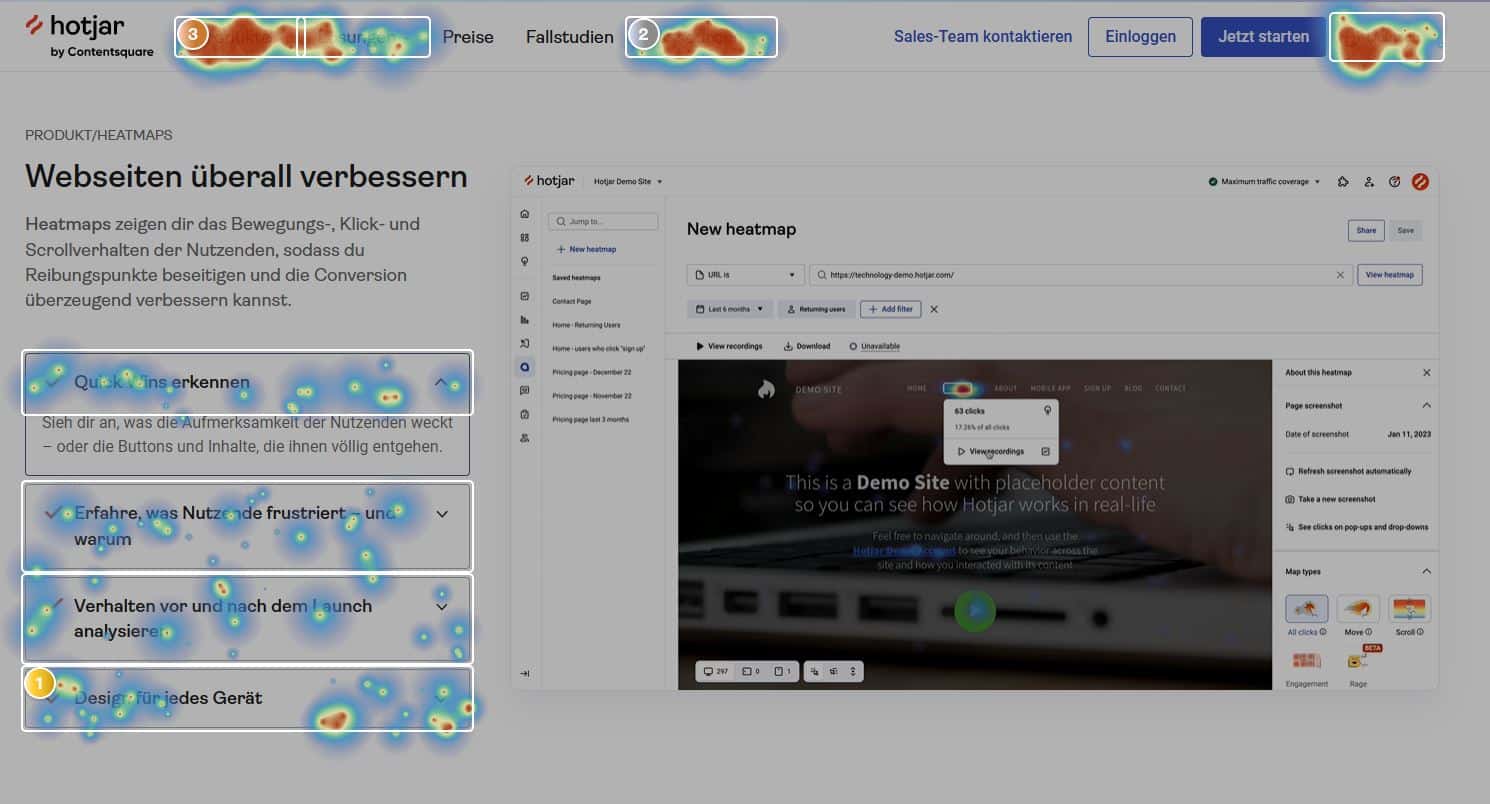Open the Contact Page saved heatmap
The image size is (1490, 804).
572,301
